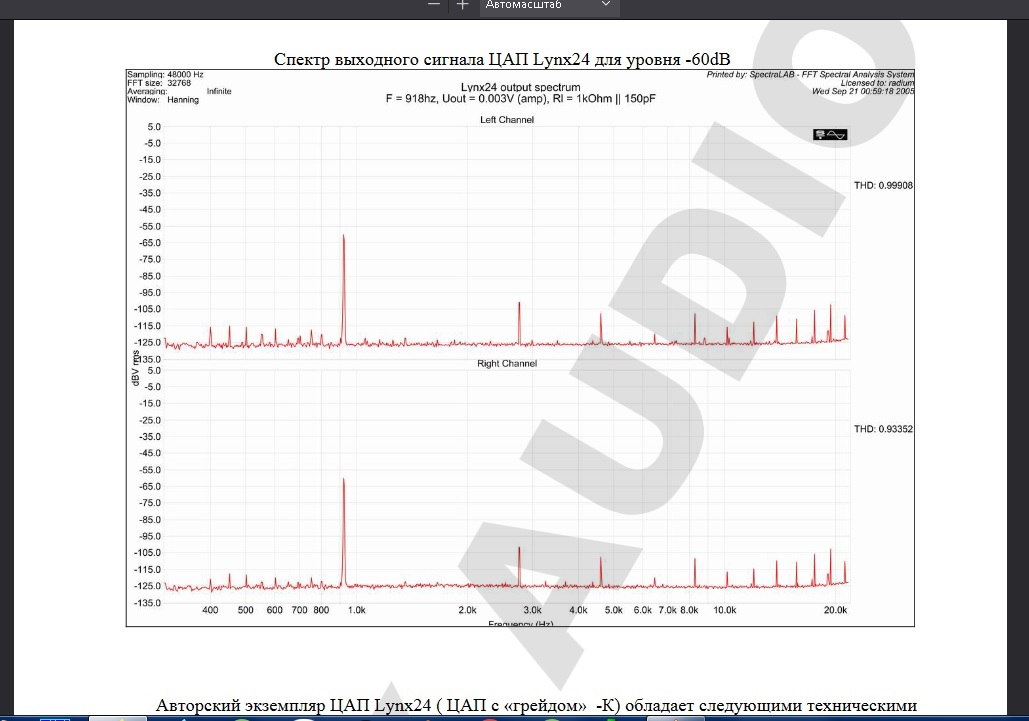Click the '-105.0' label on Right Channel axis
Image resolution: width=1029 pixels, height=721 pixels.
point(147,553)
